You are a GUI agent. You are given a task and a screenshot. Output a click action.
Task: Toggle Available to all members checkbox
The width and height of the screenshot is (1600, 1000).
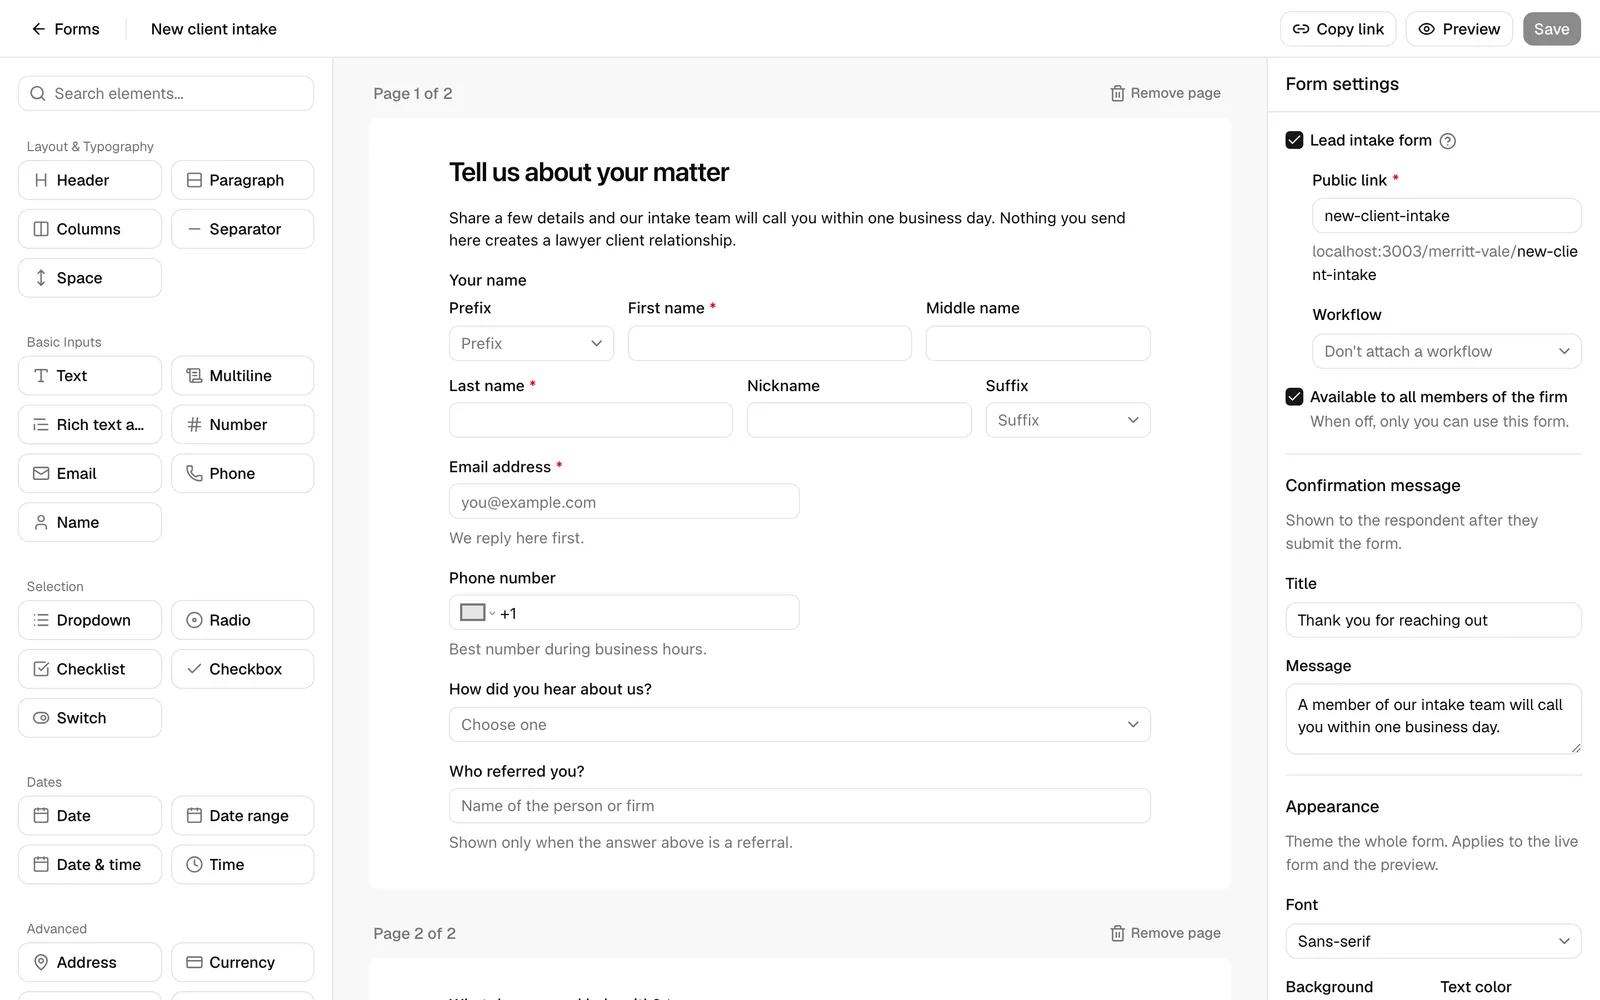pos(1294,397)
